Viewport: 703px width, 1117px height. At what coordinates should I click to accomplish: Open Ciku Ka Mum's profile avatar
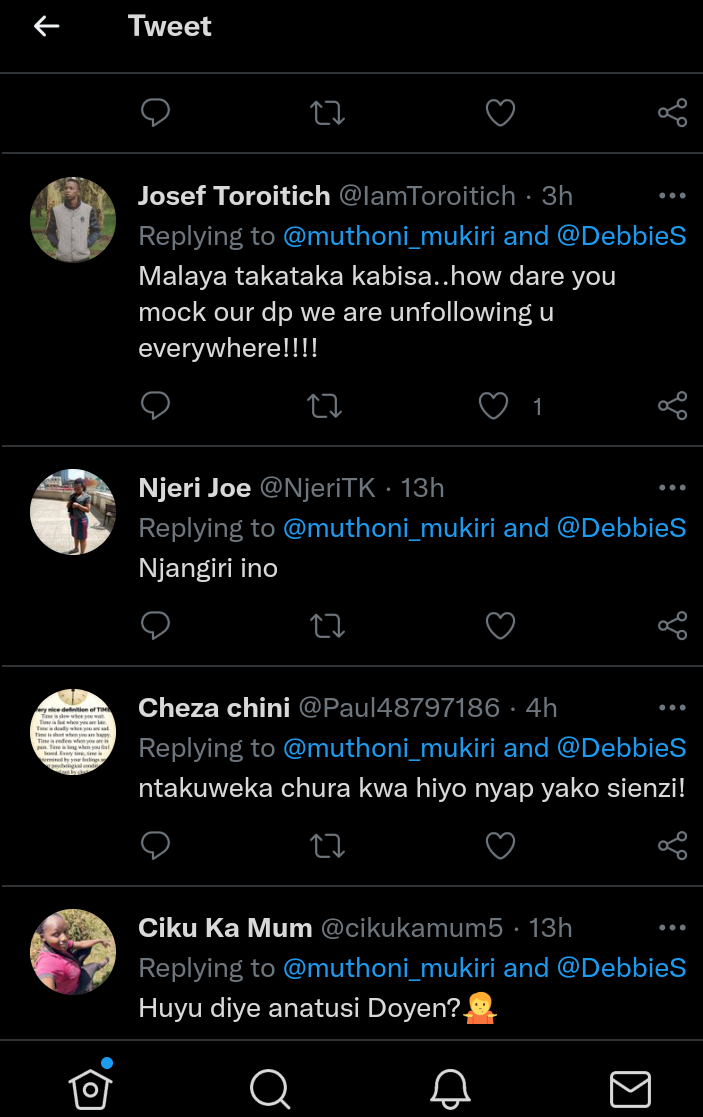73,952
